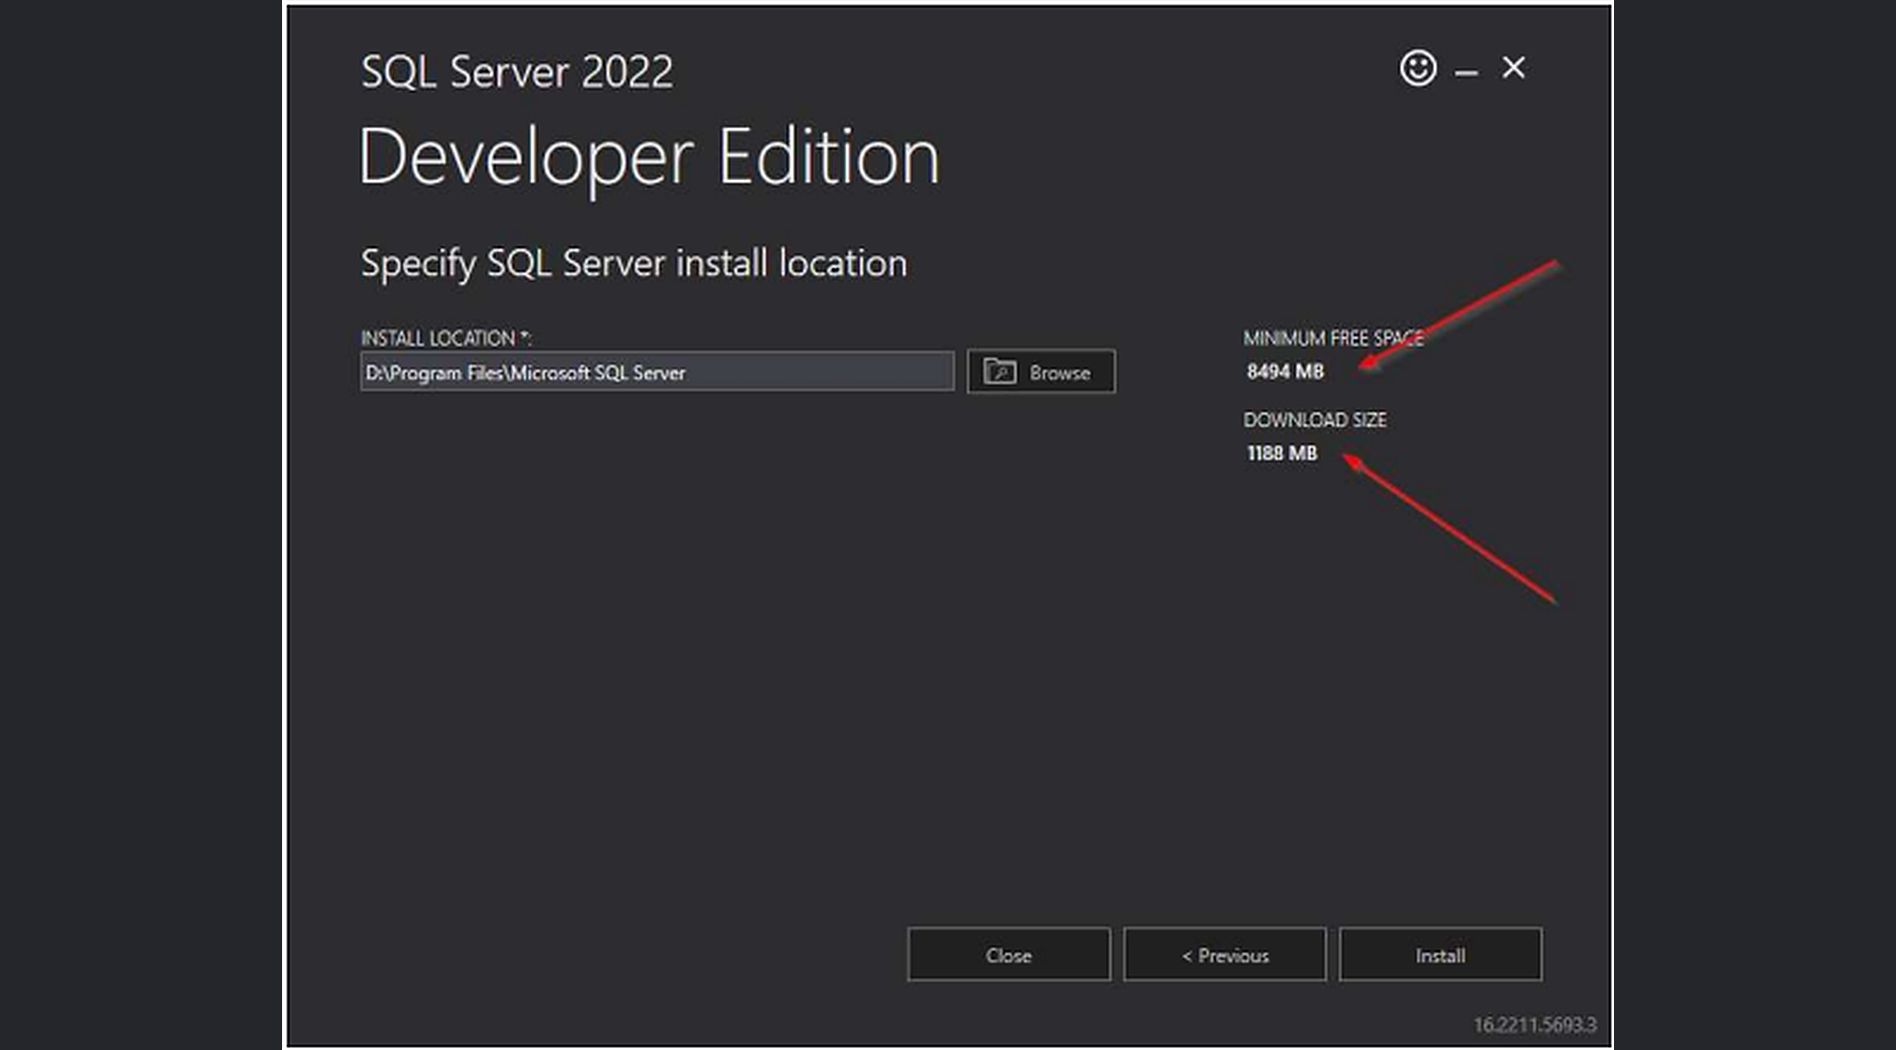Open folder browser with the Browse button
Screen dimensions: 1896x1050
[1041, 372]
